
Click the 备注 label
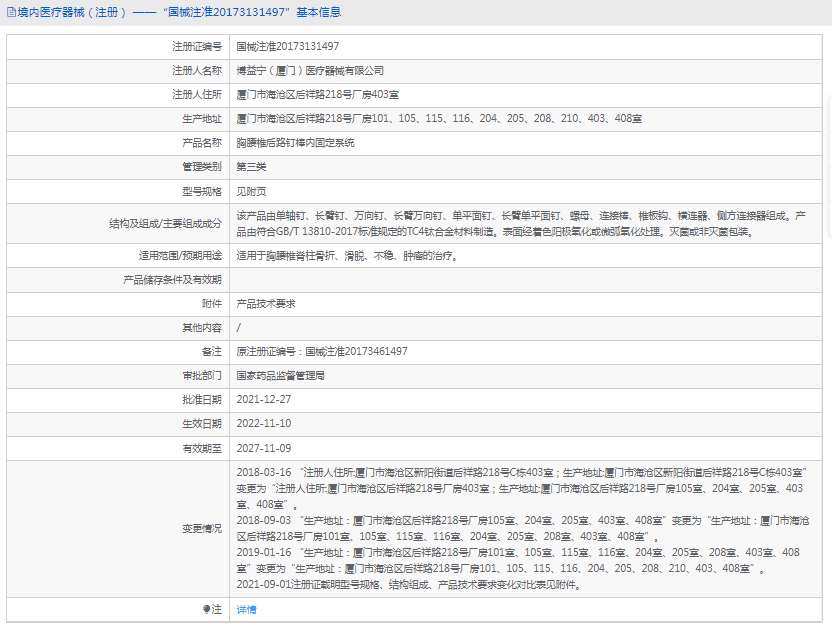(x=212, y=351)
